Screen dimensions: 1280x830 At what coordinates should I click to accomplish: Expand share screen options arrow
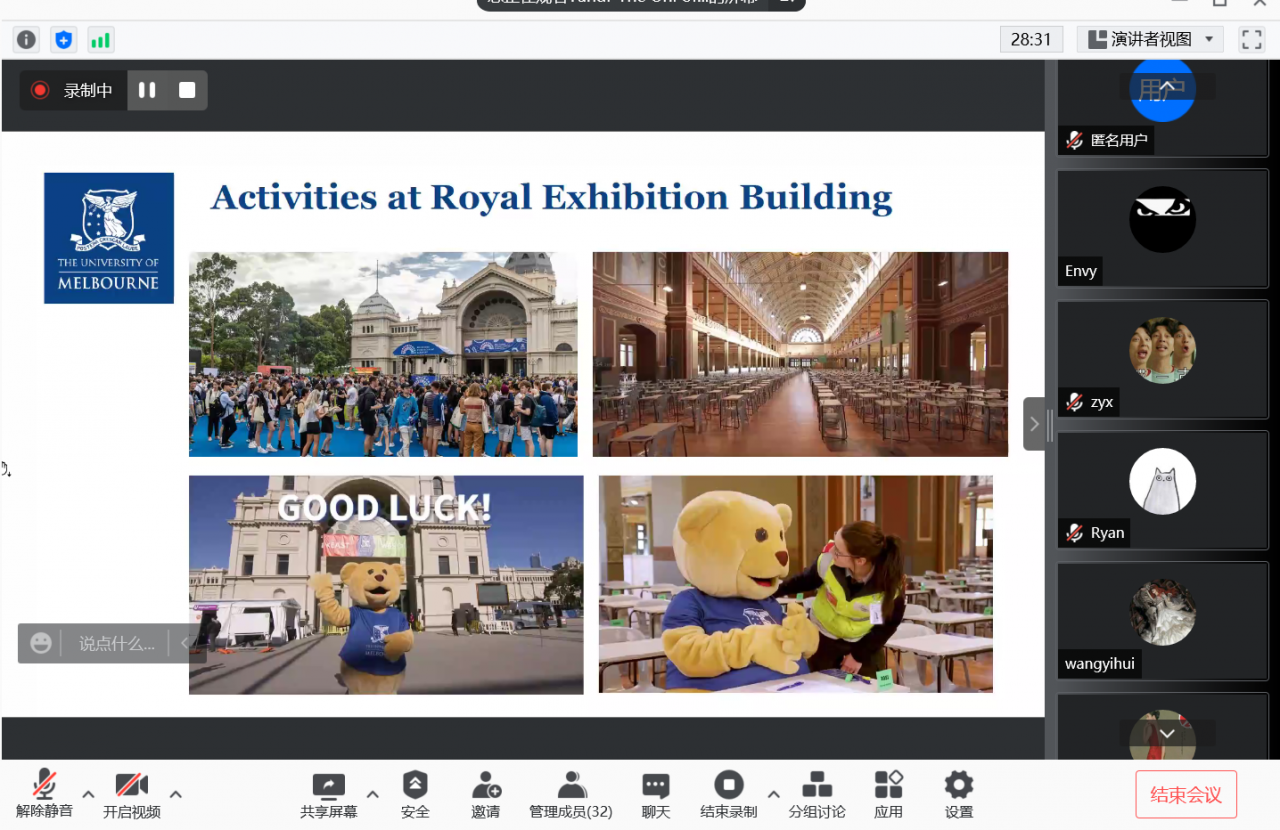point(373,795)
